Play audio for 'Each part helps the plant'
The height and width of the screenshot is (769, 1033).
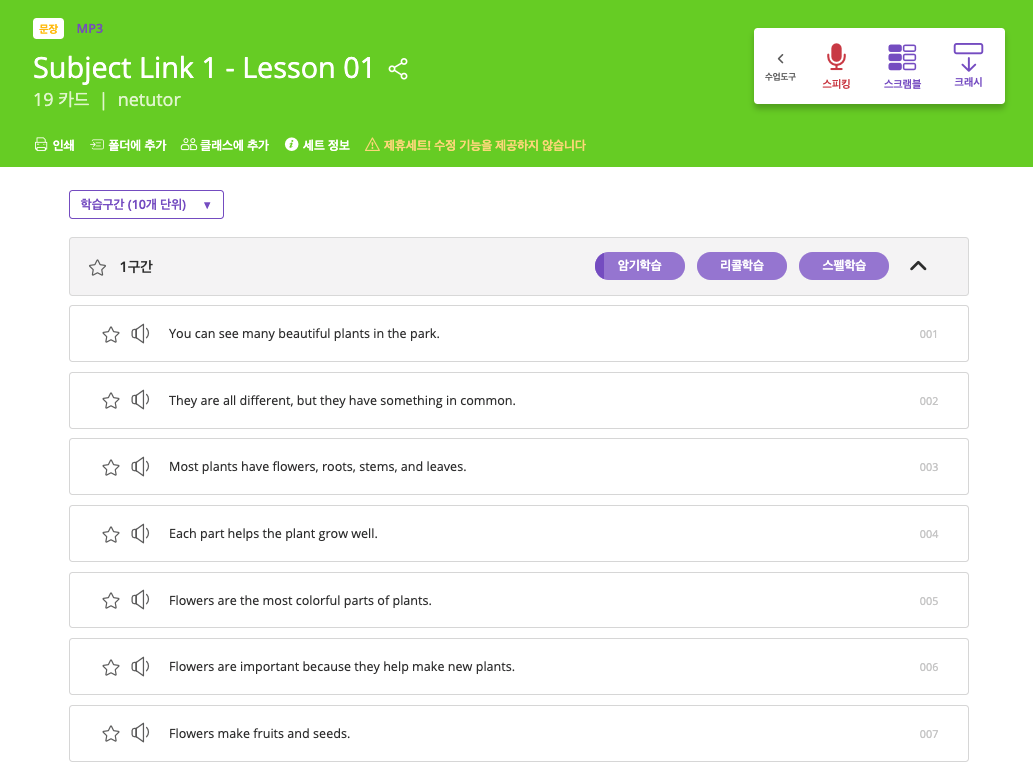(x=140, y=533)
